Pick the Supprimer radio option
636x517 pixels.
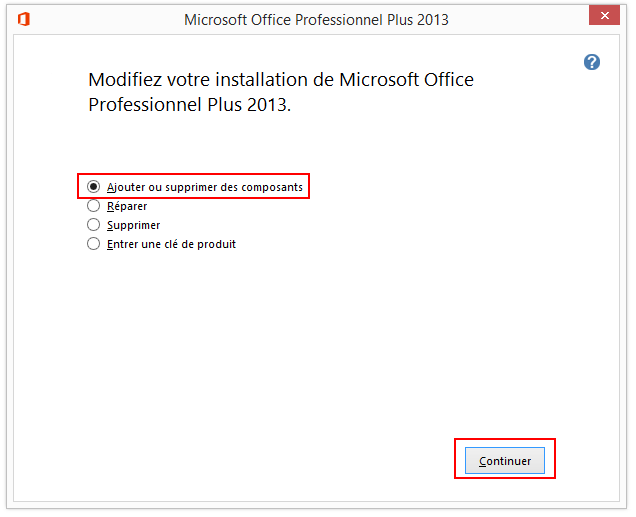point(94,225)
